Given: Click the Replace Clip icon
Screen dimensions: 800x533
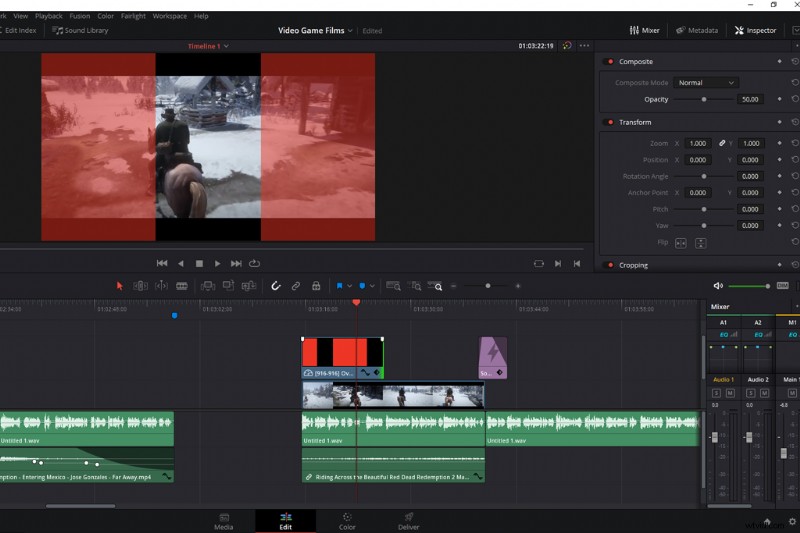Looking at the screenshot, I should [x=248, y=286].
